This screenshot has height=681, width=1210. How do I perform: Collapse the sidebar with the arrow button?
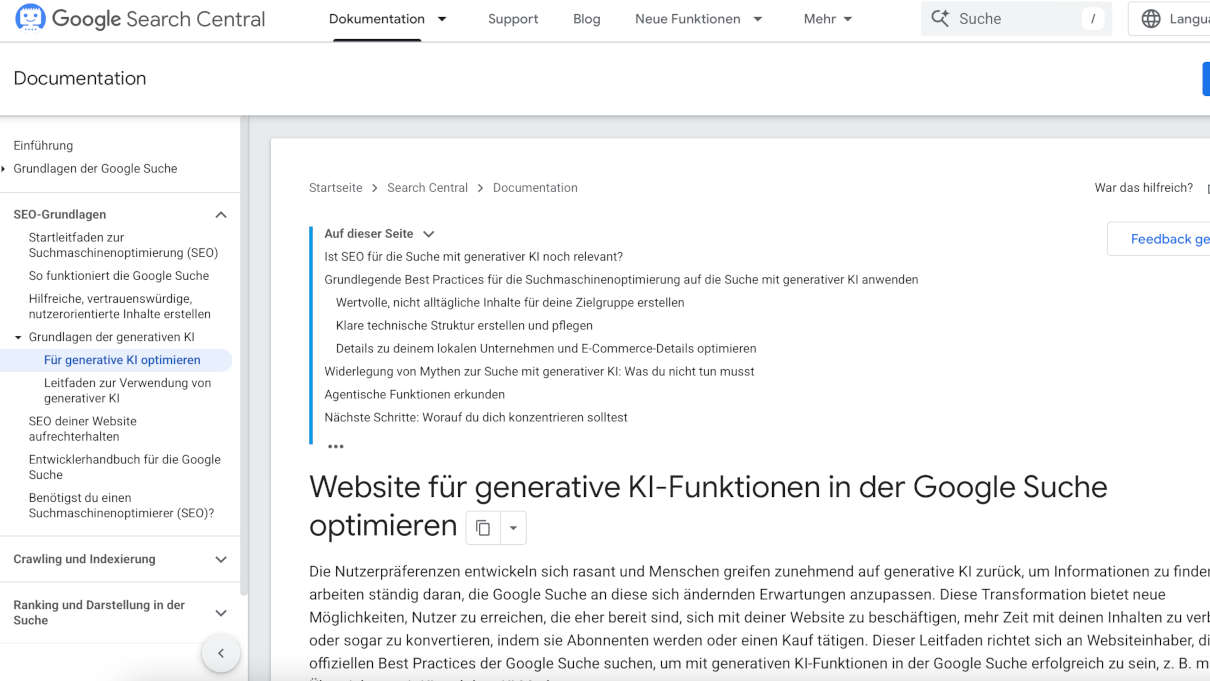click(x=221, y=654)
